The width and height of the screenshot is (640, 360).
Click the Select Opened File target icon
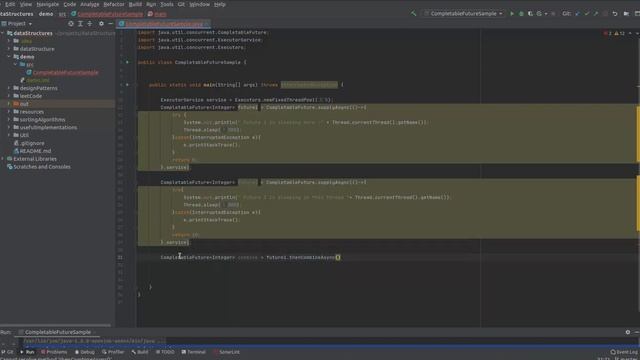pos(71,24)
